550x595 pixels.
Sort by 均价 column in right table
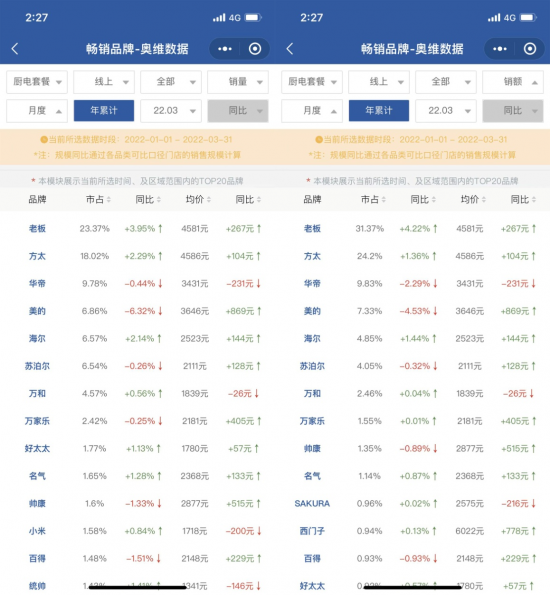473,199
